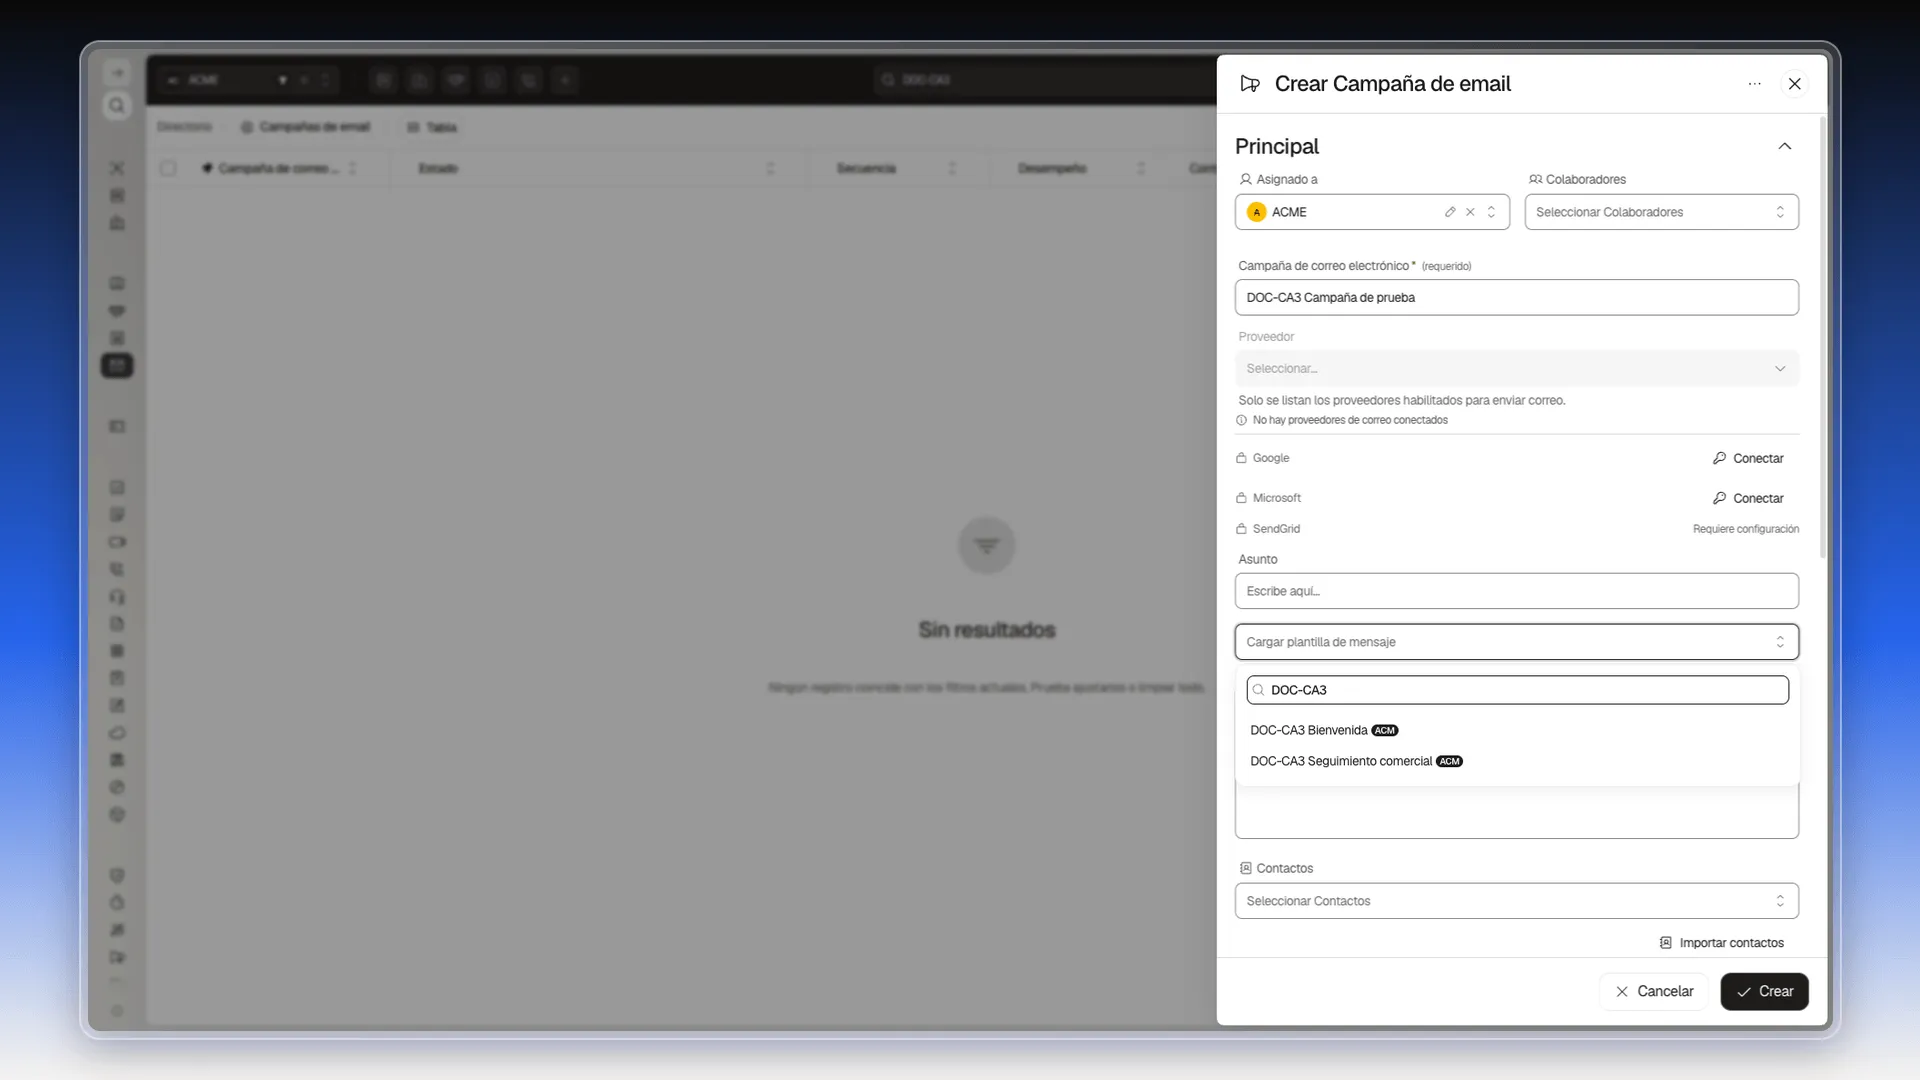Viewport: 1920px width, 1080px height.
Task: Click the text Solo se listan los proveedores habilitados
Action: (x=1401, y=401)
